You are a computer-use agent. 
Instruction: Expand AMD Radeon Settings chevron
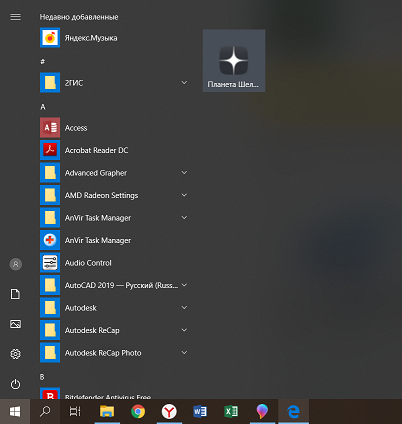tap(184, 195)
